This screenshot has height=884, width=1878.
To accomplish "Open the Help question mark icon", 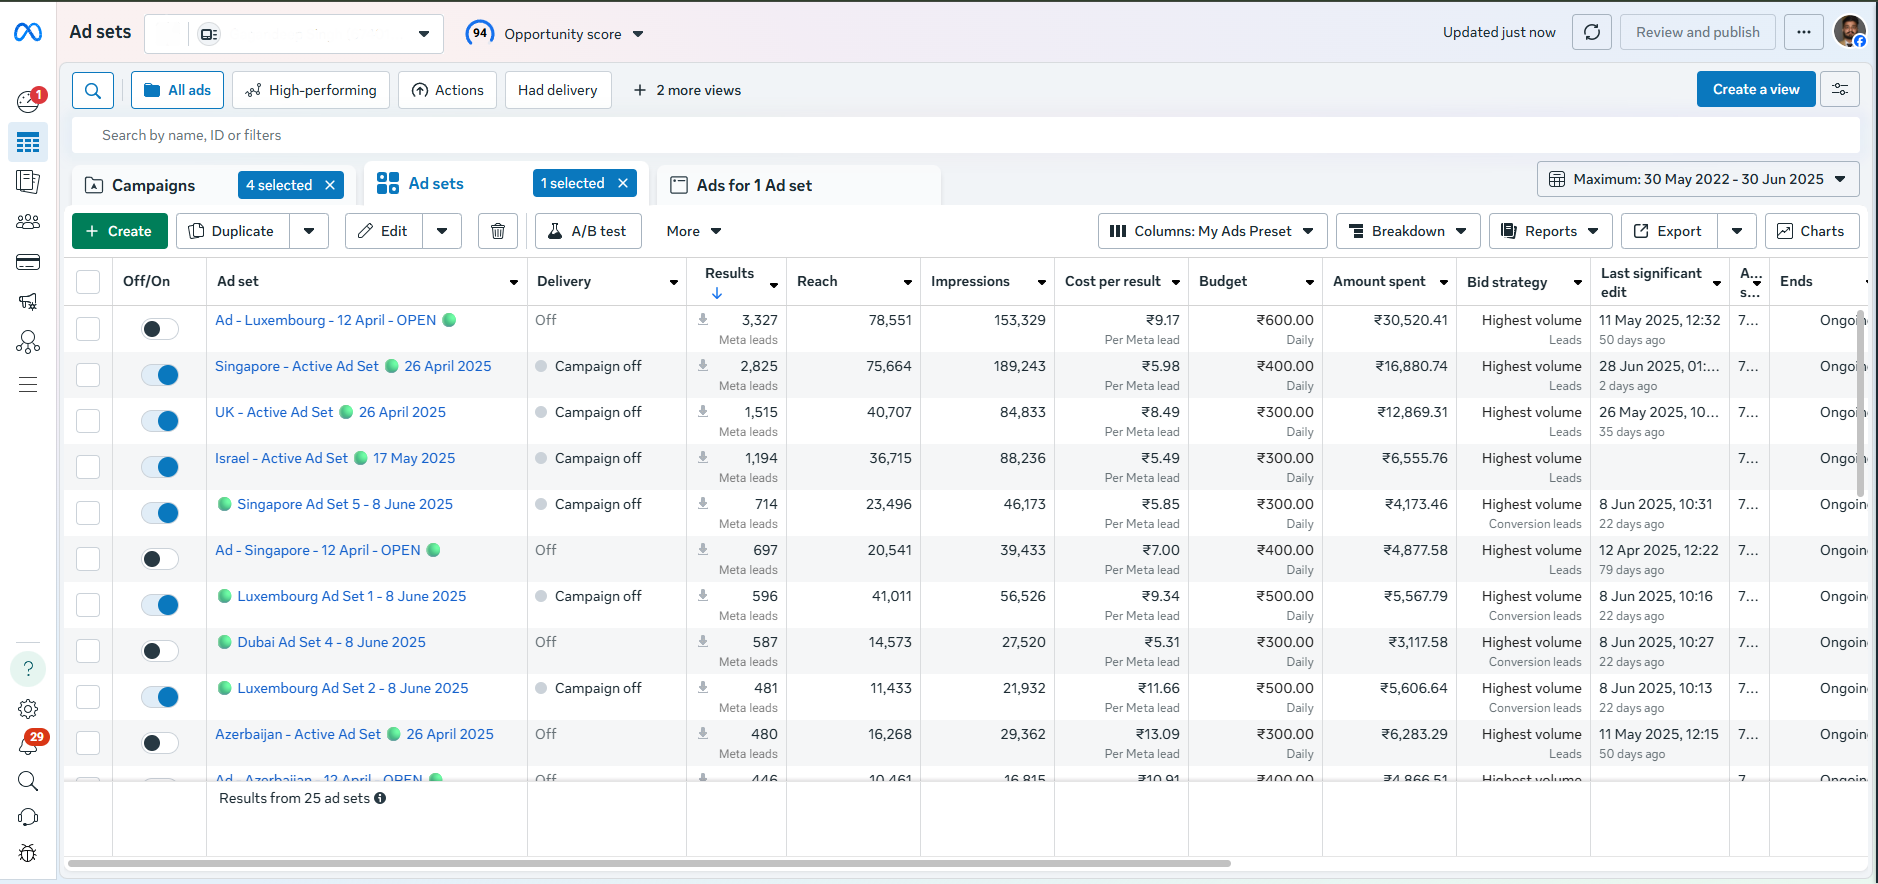I will pos(28,668).
